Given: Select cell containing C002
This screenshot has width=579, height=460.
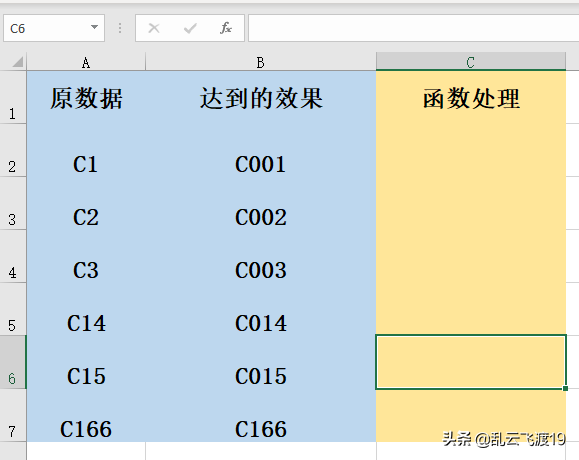Looking at the screenshot, I should [261, 203].
